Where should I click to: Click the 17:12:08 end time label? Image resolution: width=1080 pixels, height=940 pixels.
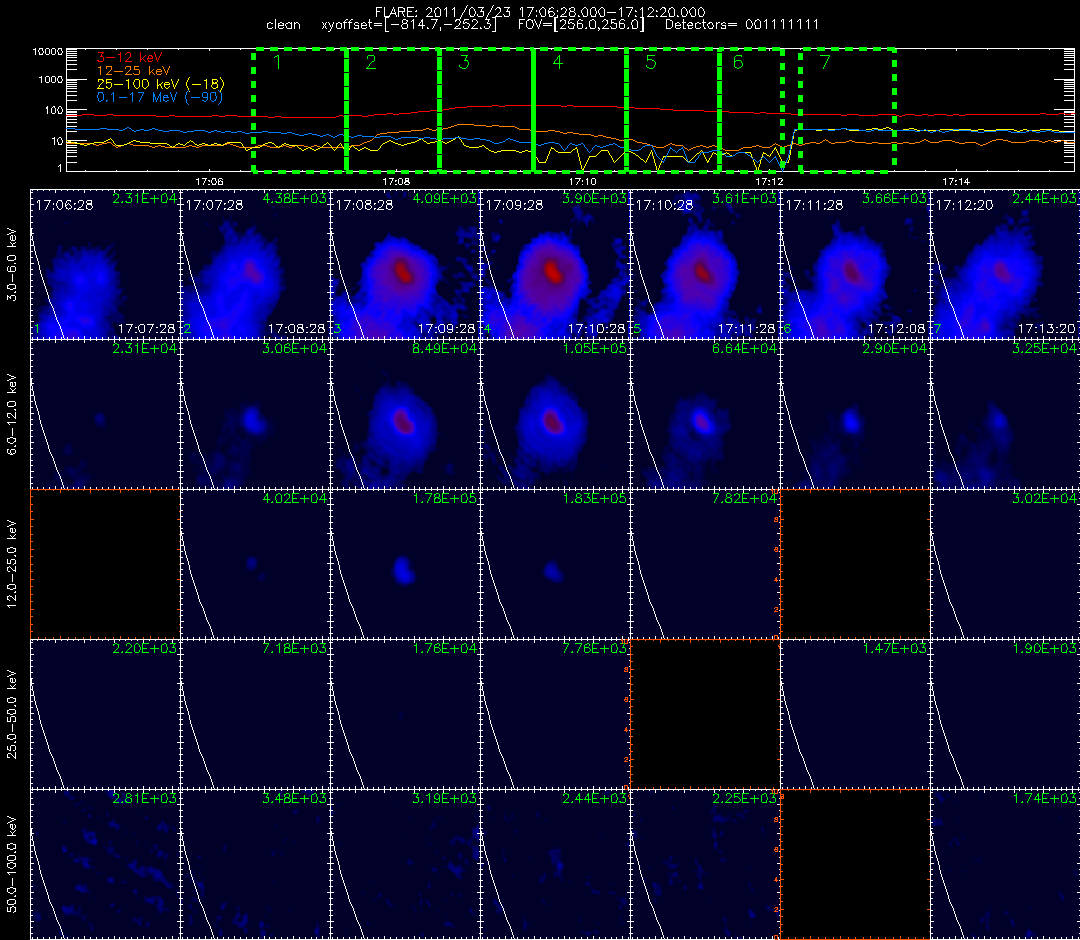(x=897, y=329)
